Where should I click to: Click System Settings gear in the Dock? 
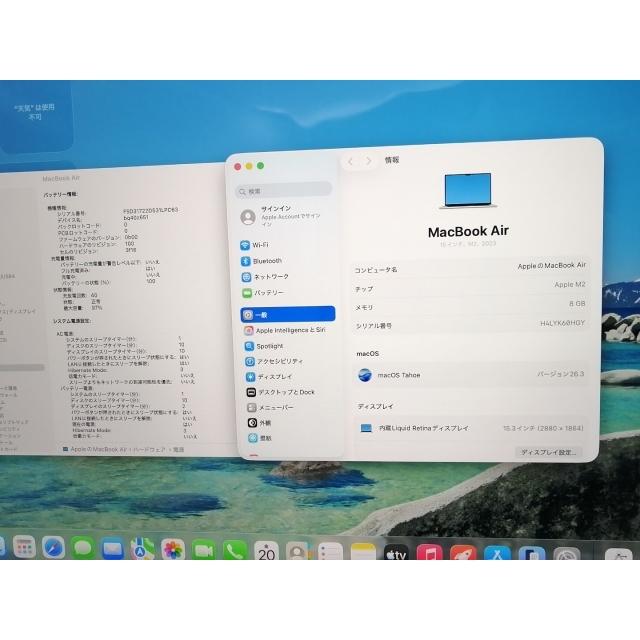(x=567, y=554)
